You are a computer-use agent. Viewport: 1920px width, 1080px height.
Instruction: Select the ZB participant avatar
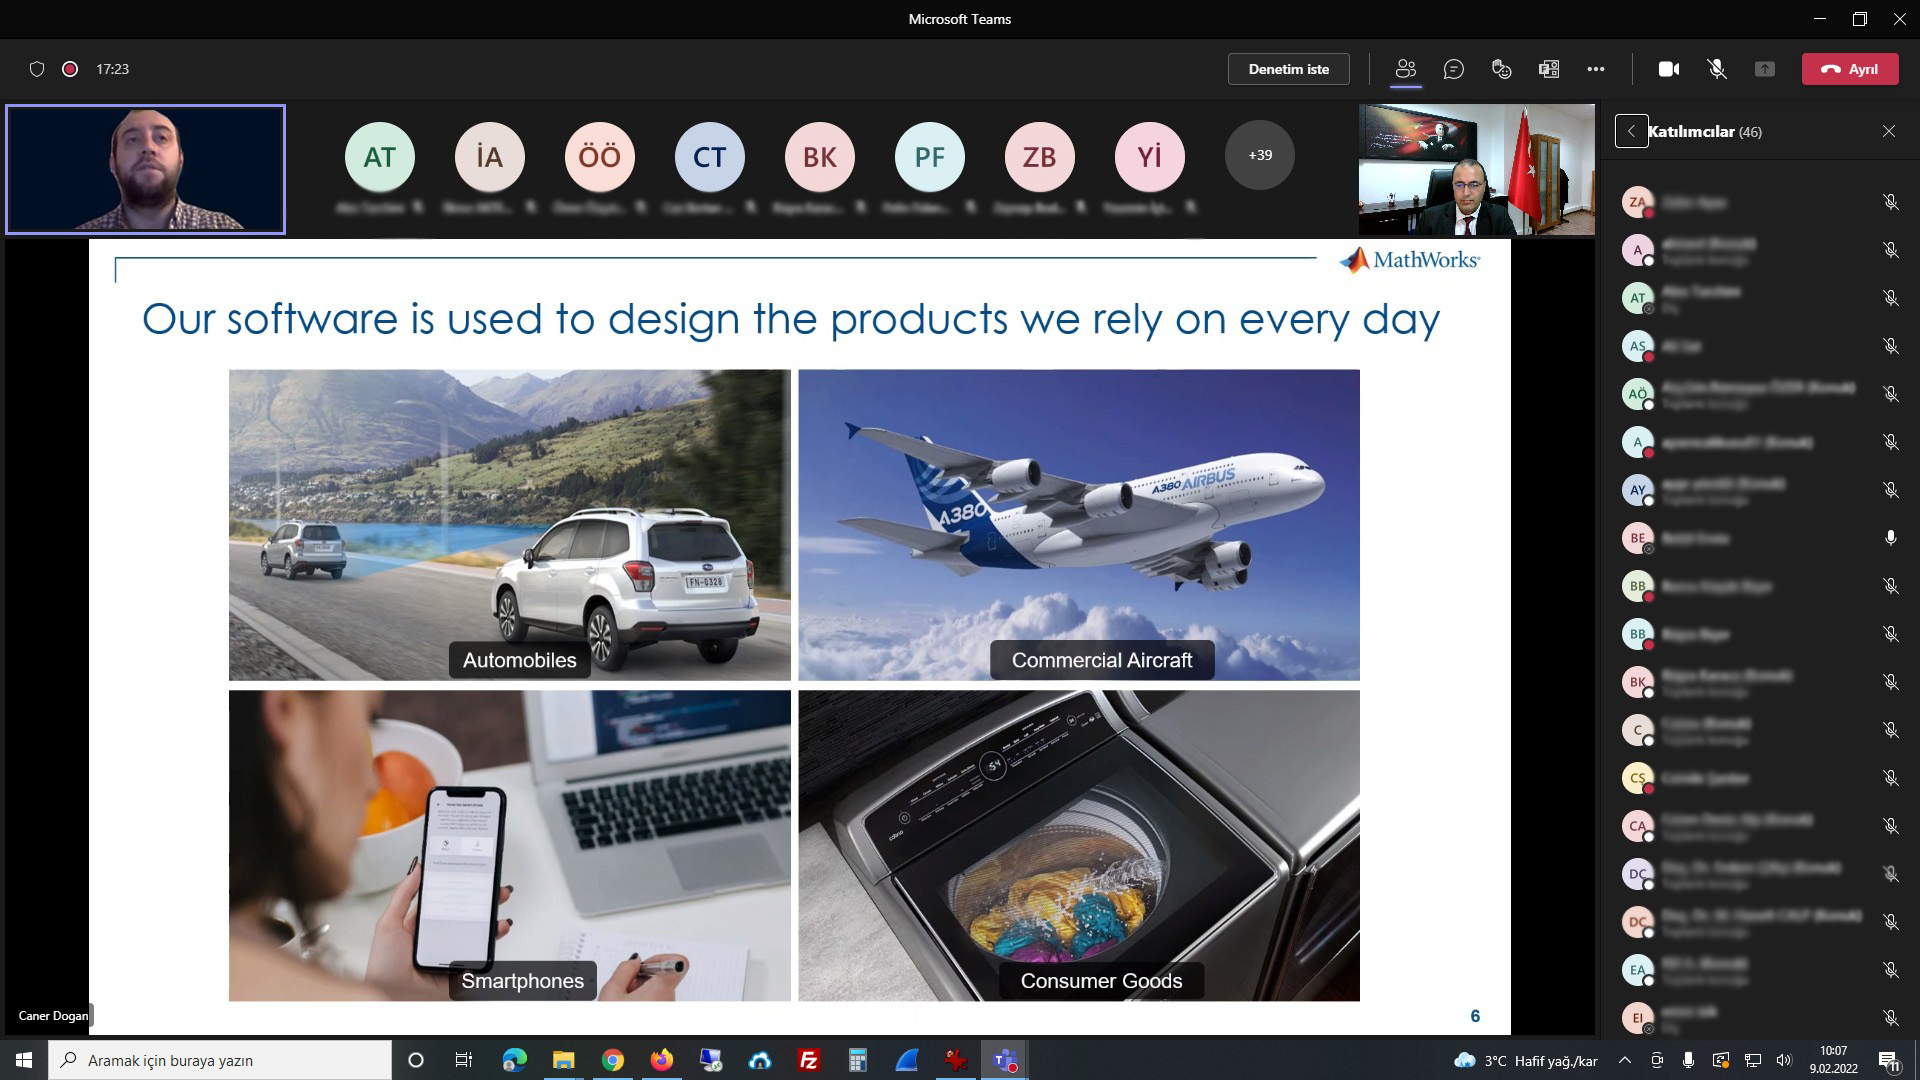1040,156
